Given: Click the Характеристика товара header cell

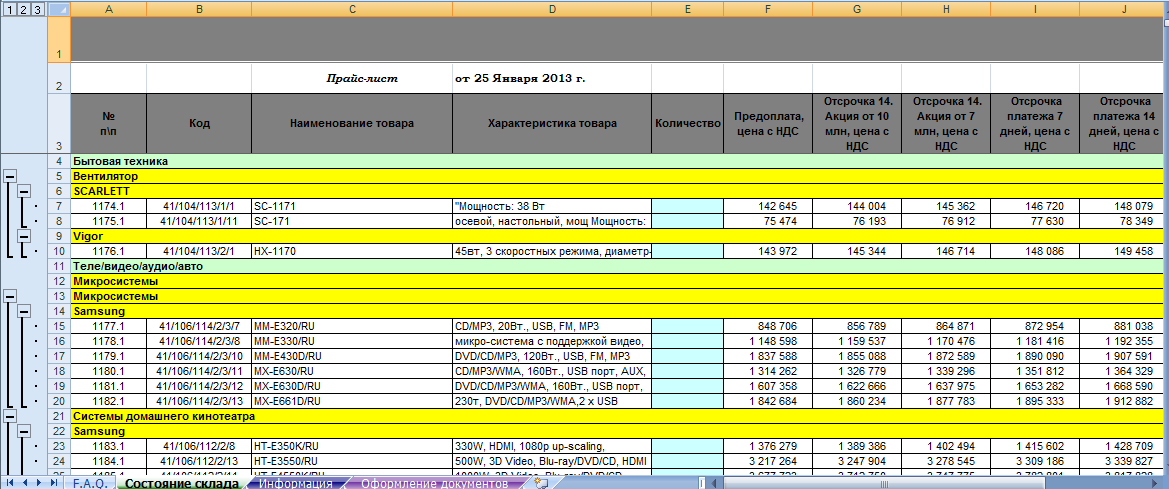Looking at the screenshot, I should coord(552,124).
